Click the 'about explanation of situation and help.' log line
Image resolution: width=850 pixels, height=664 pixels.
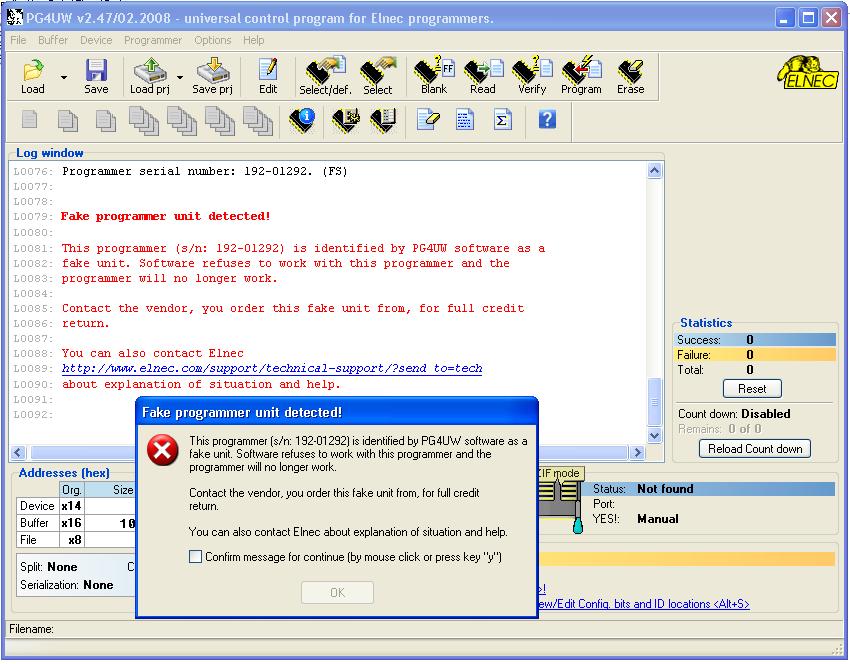(201, 384)
